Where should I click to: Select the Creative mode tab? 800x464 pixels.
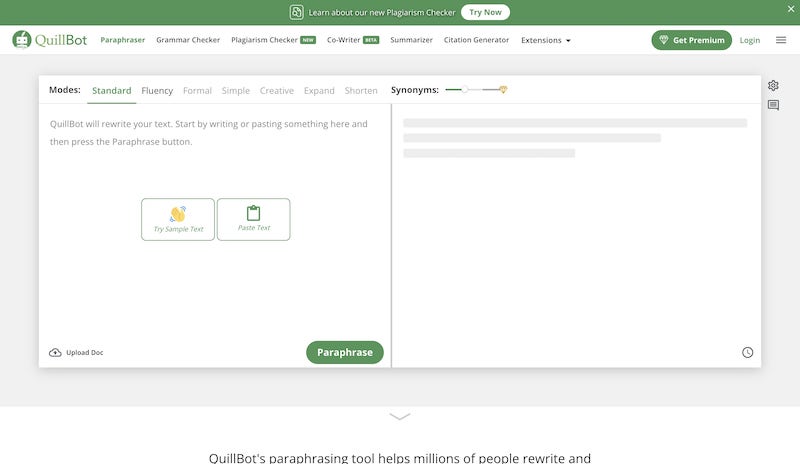pyautogui.click(x=277, y=90)
